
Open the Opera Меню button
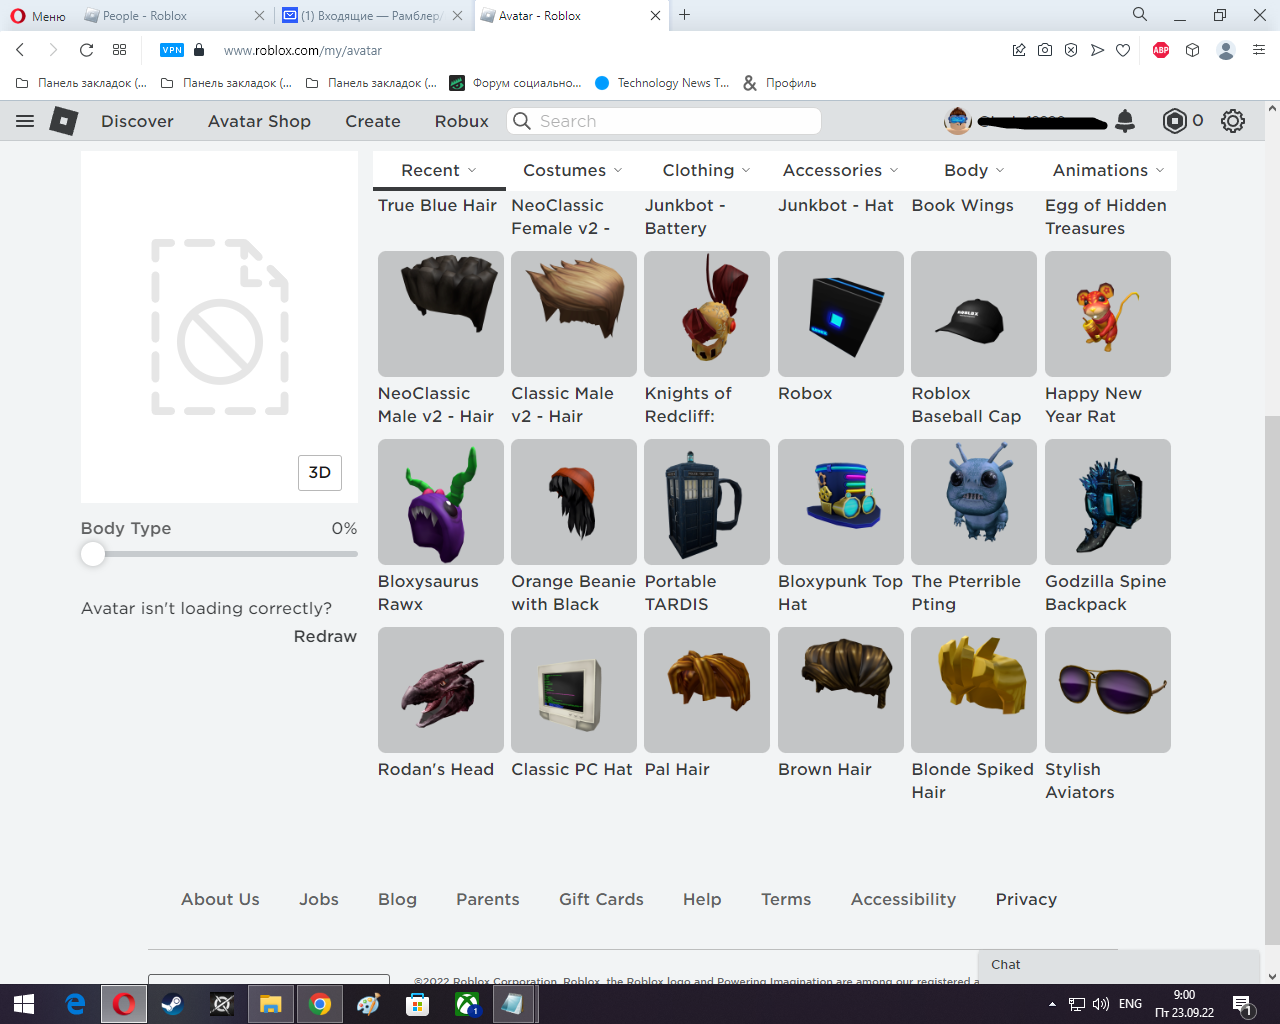point(38,16)
